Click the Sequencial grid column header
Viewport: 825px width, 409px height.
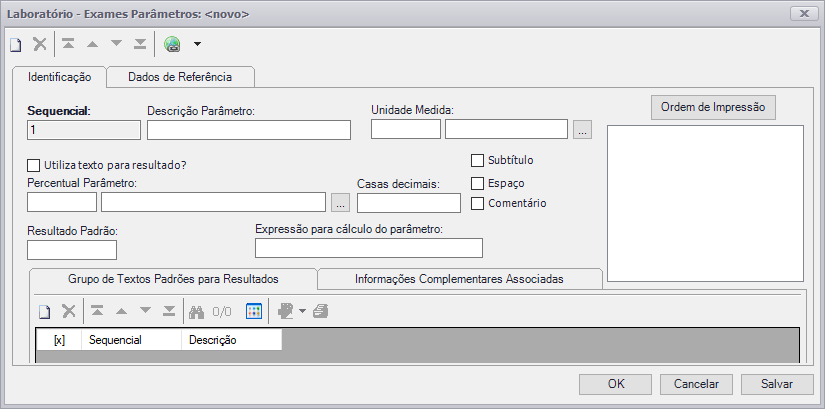132,340
